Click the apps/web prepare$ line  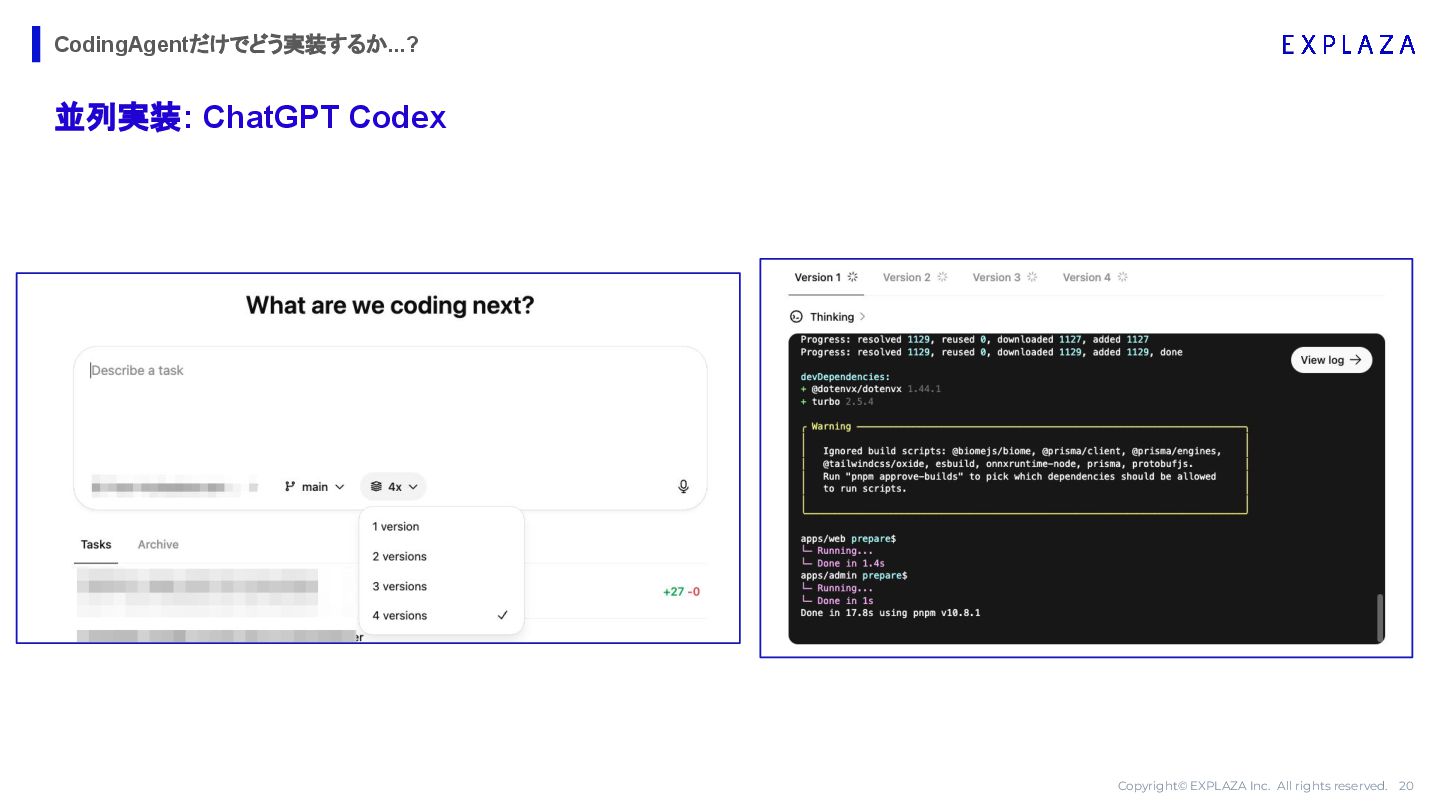point(848,539)
